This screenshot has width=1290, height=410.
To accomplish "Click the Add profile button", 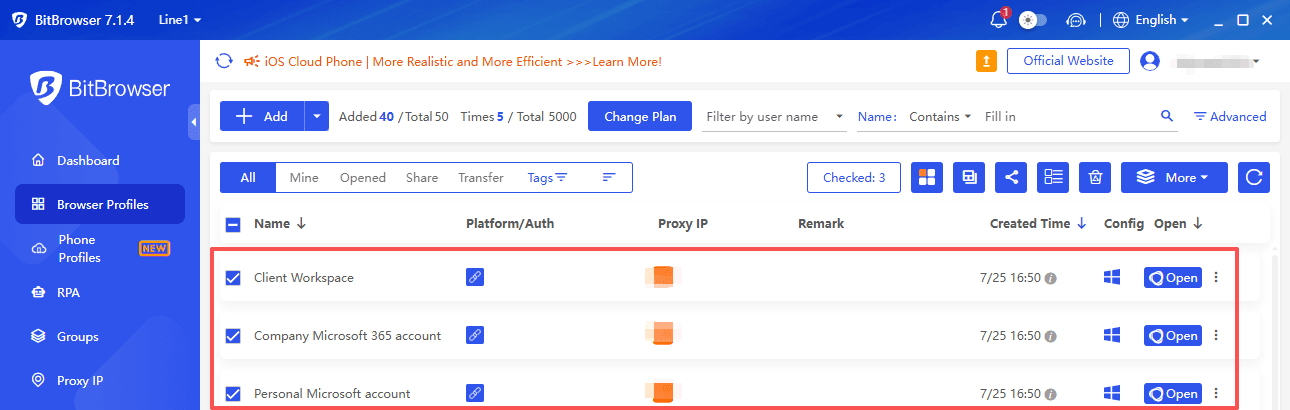I will pyautogui.click(x=262, y=116).
